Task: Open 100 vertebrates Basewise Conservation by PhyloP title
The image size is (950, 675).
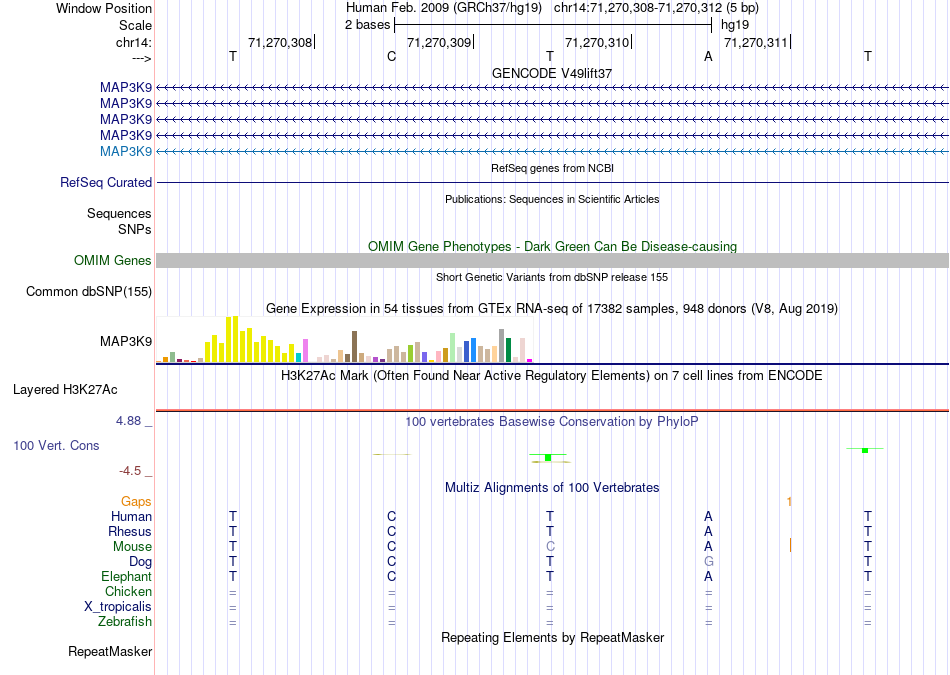Action: coord(552,422)
